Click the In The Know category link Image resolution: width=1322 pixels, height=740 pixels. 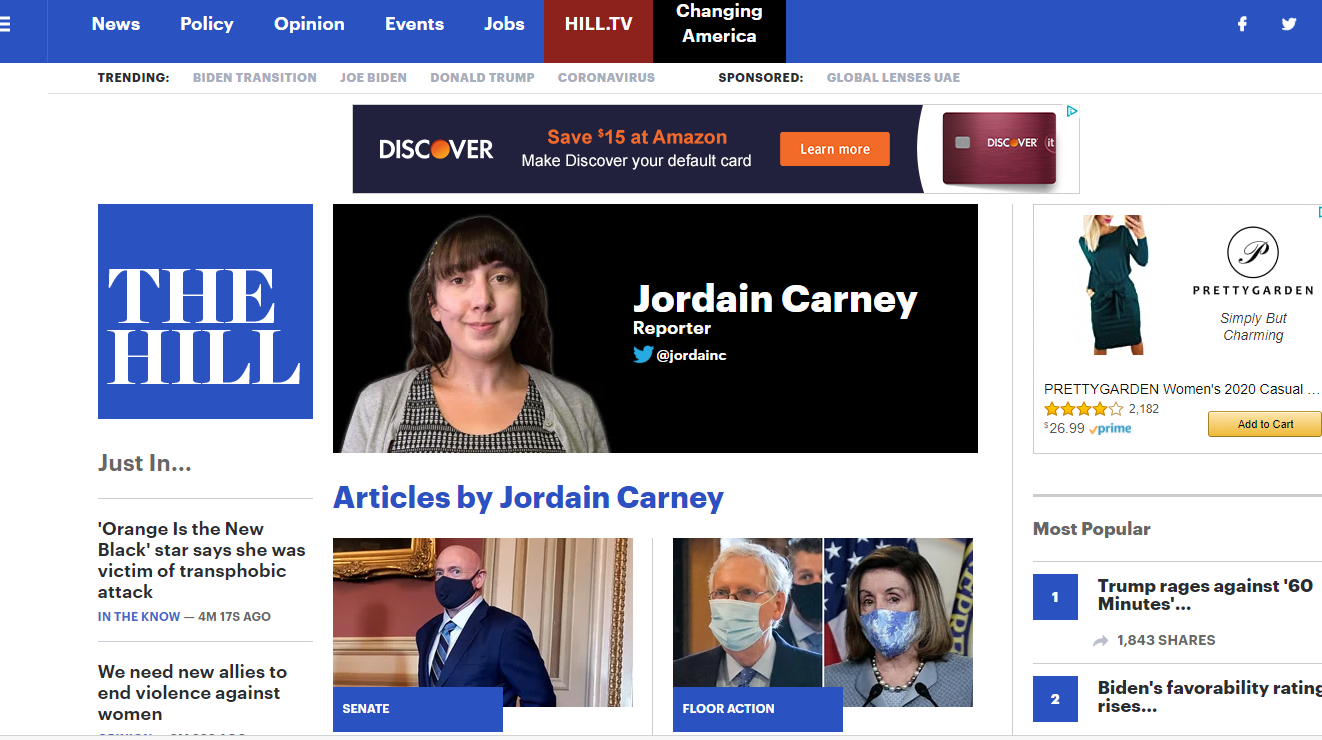click(x=139, y=617)
